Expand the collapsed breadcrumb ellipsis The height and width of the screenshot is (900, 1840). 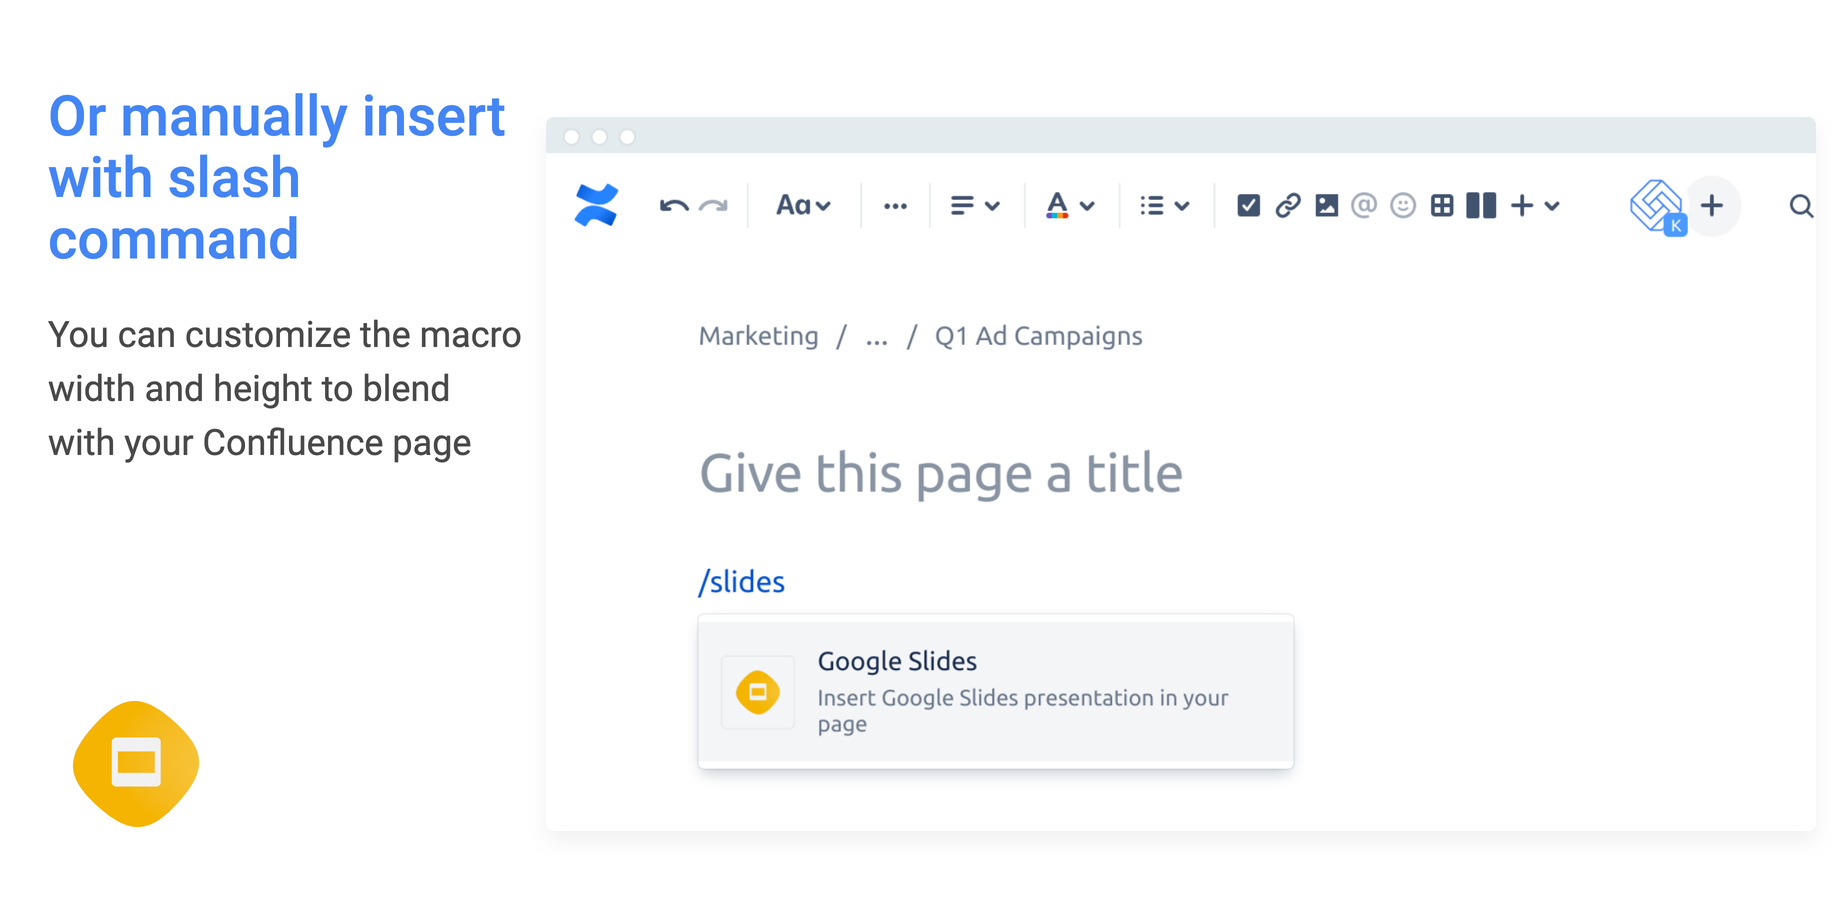click(877, 338)
